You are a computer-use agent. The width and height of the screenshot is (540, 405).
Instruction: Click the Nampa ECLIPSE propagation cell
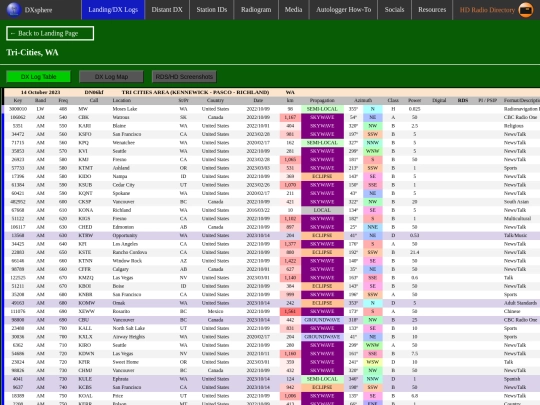tap(322, 176)
